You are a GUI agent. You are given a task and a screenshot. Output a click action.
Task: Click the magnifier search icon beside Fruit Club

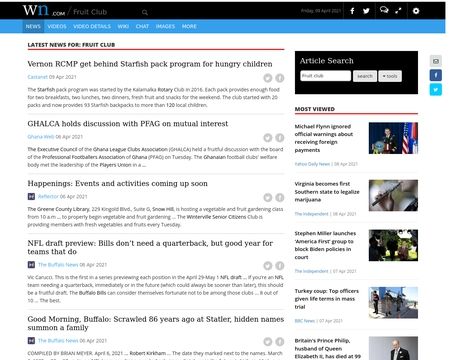(145, 12)
